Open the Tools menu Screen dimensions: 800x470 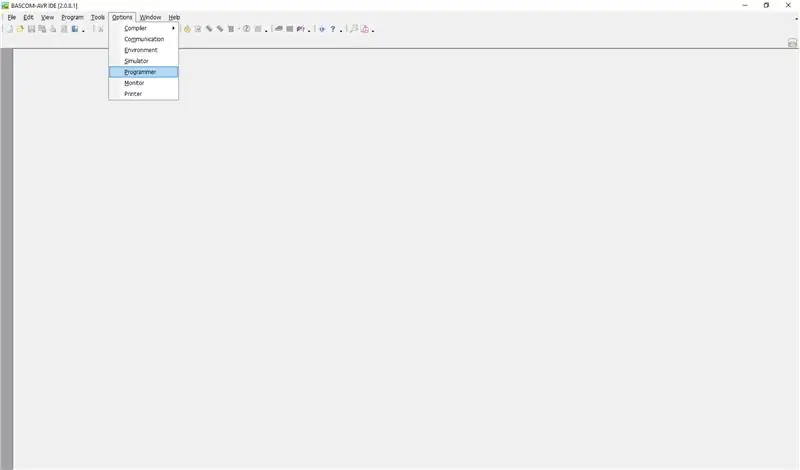click(98, 17)
